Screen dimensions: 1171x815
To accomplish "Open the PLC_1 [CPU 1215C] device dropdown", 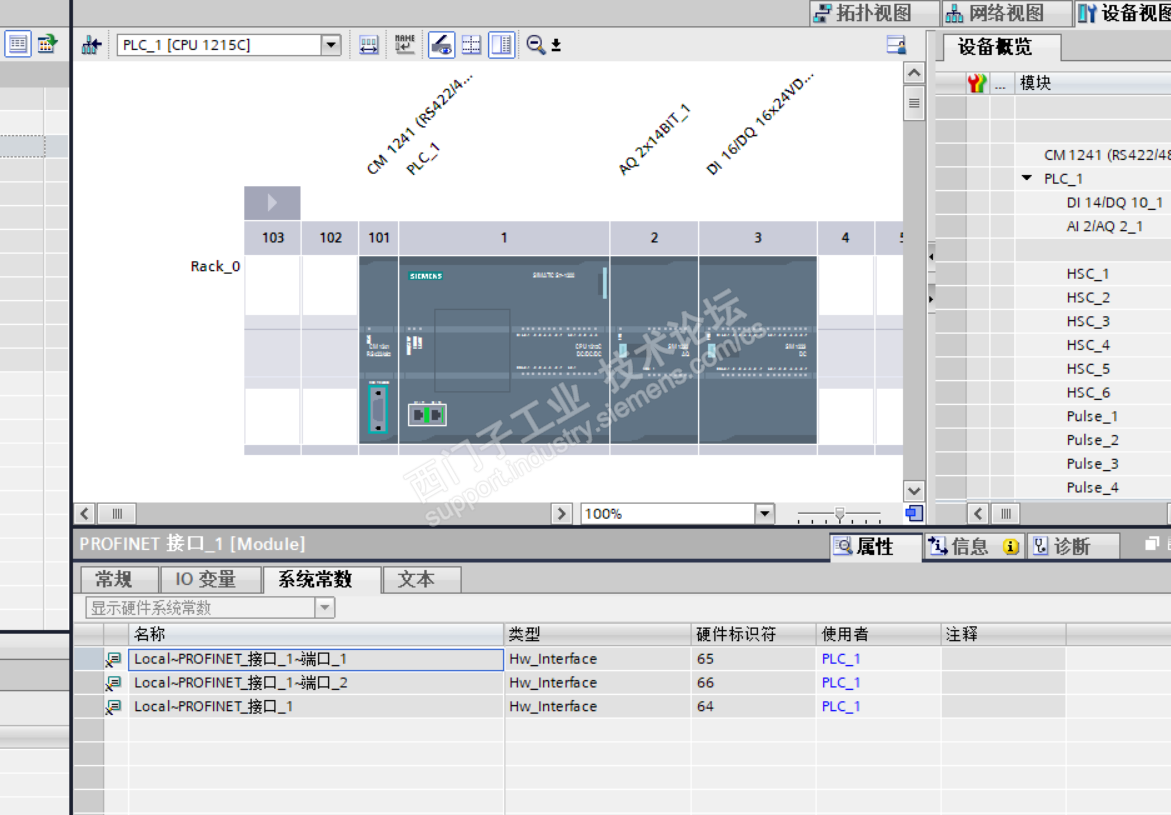I will (x=331, y=45).
